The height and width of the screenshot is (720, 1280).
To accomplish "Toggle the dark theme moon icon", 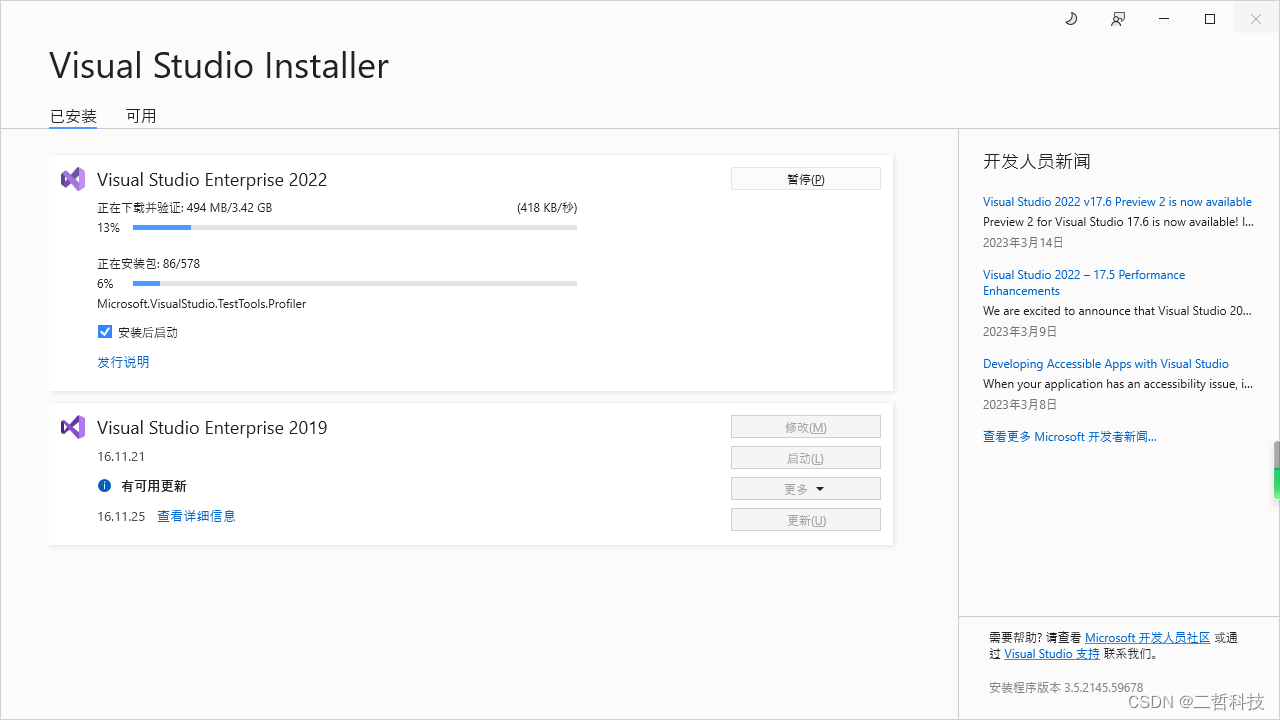I will tap(1071, 19).
